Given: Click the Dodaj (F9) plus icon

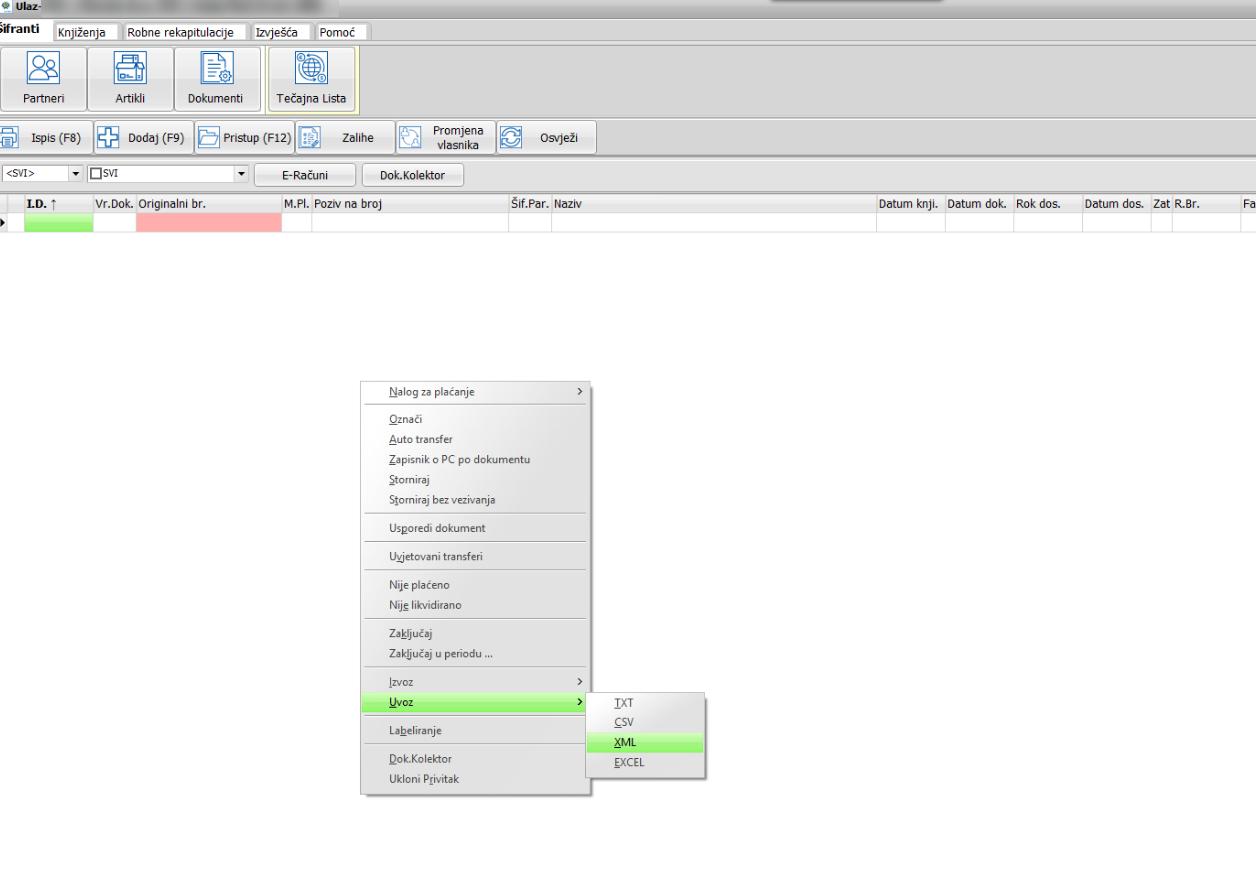Looking at the screenshot, I should (x=108, y=138).
